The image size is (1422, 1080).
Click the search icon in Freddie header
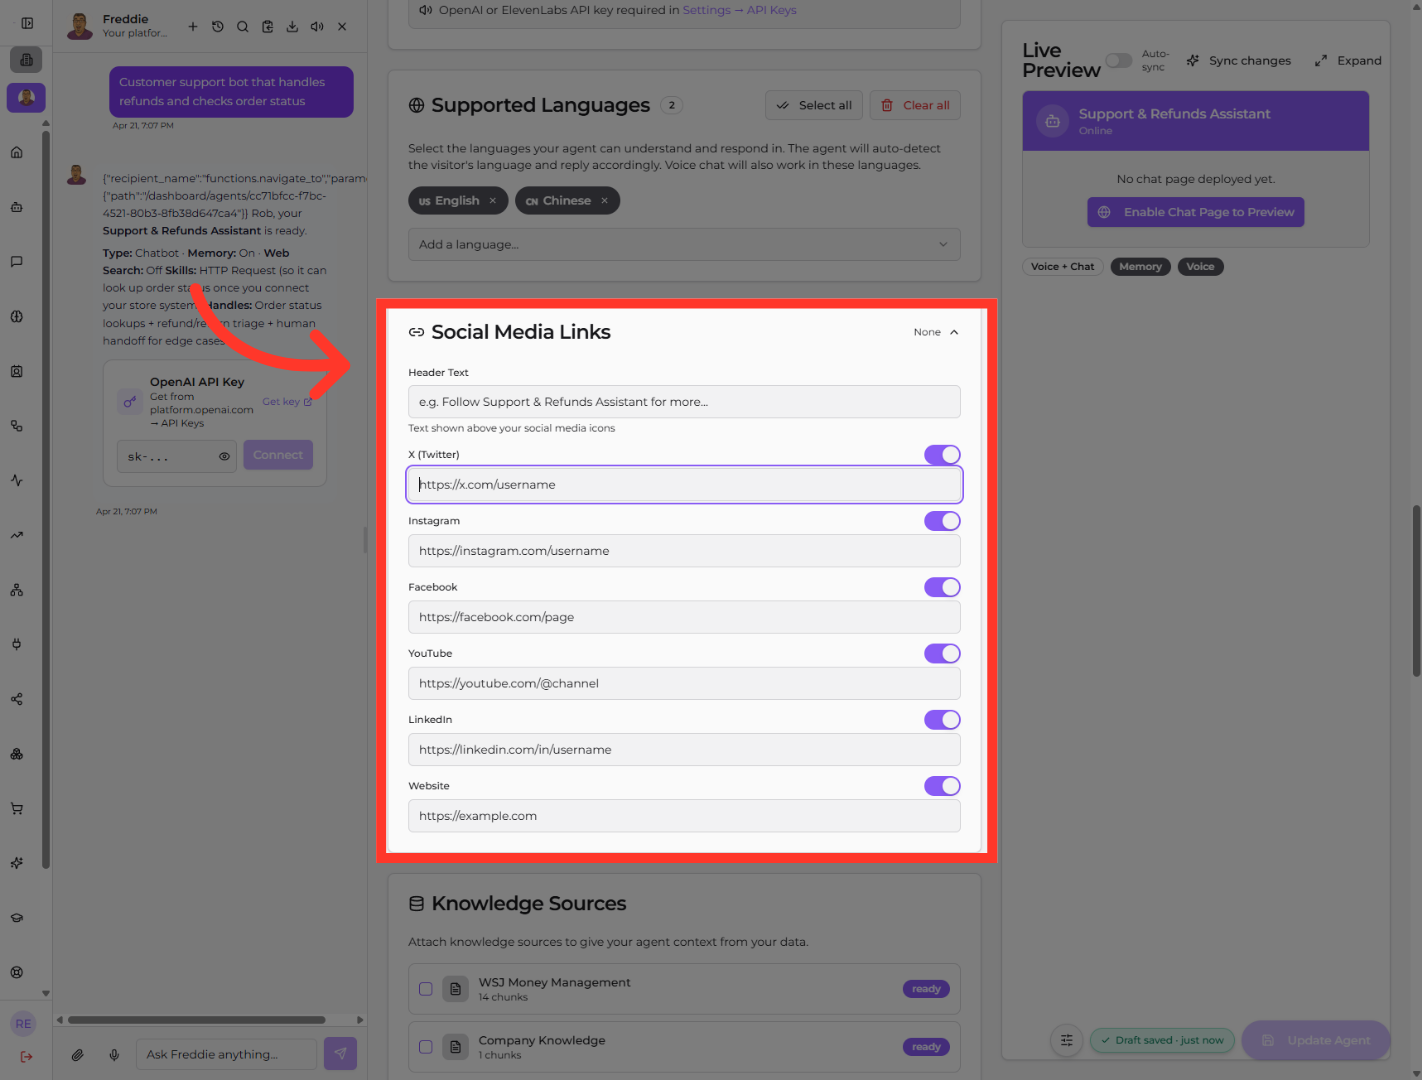[243, 27]
